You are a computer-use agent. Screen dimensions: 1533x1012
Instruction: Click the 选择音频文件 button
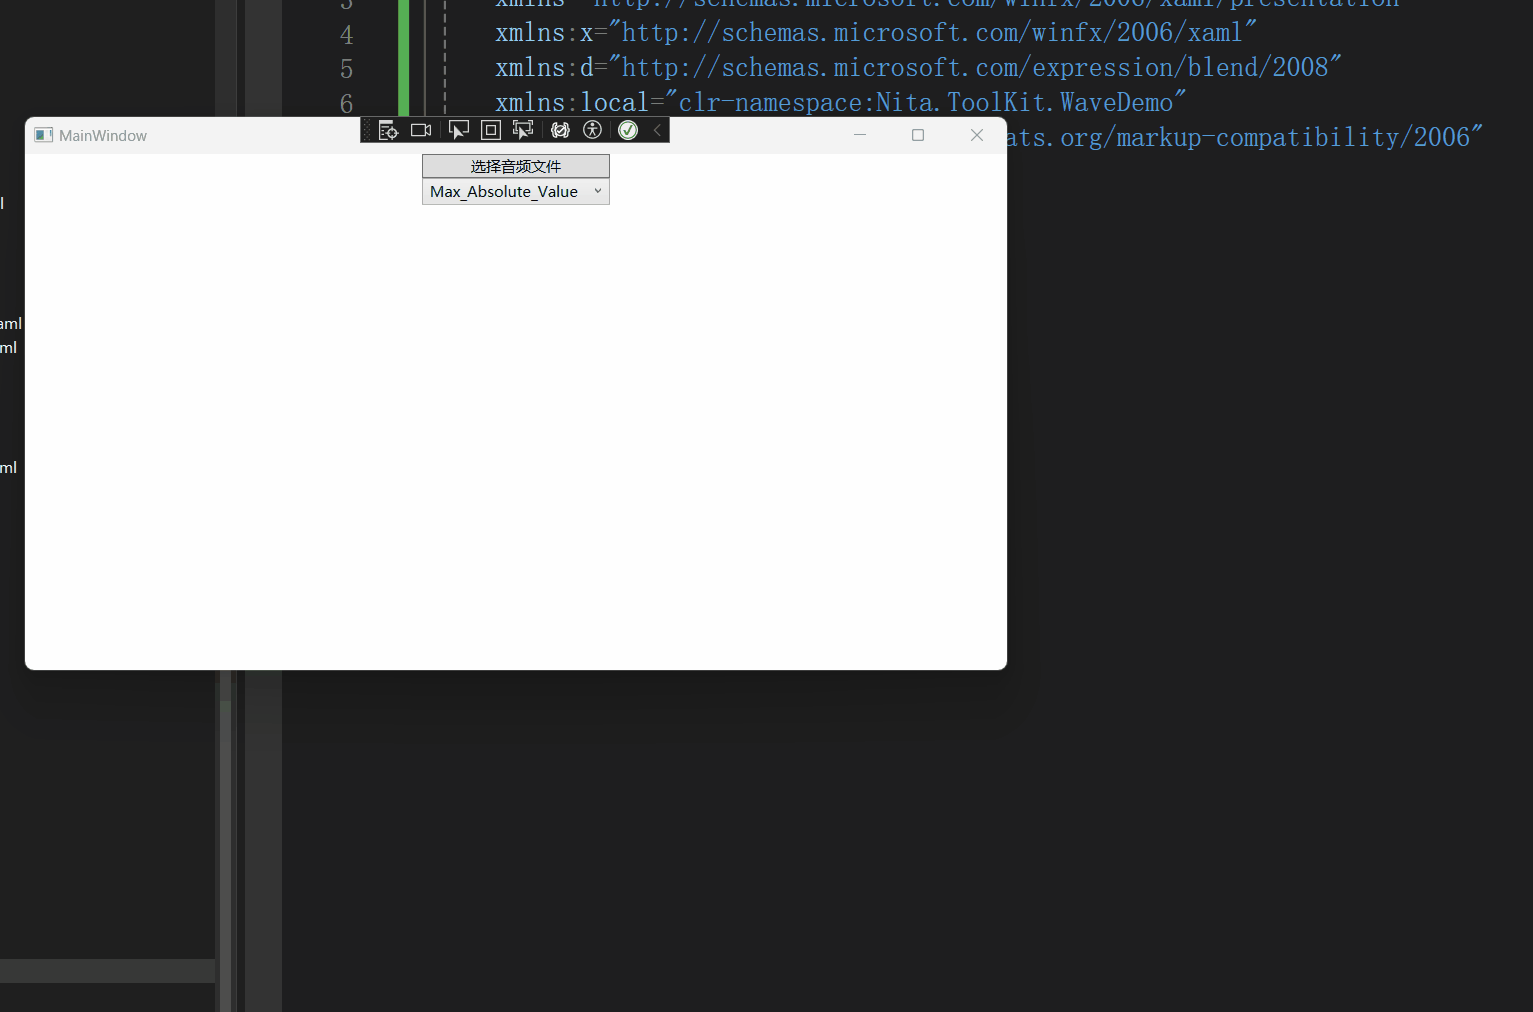tap(515, 165)
